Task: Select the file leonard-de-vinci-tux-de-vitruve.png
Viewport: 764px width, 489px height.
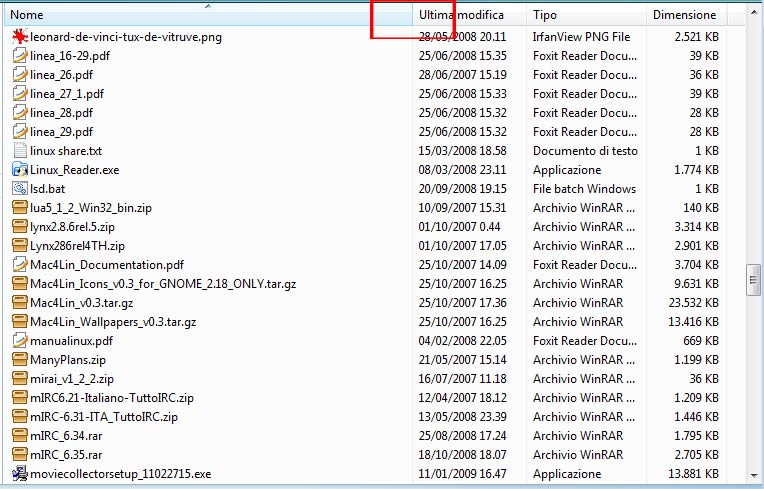Action: click(126, 37)
